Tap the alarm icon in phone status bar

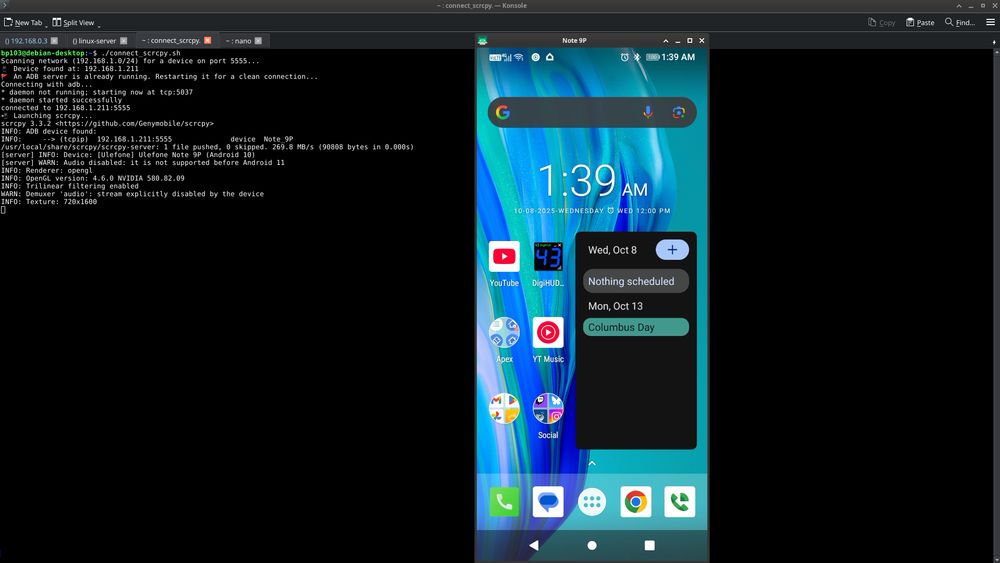pos(624,57)
